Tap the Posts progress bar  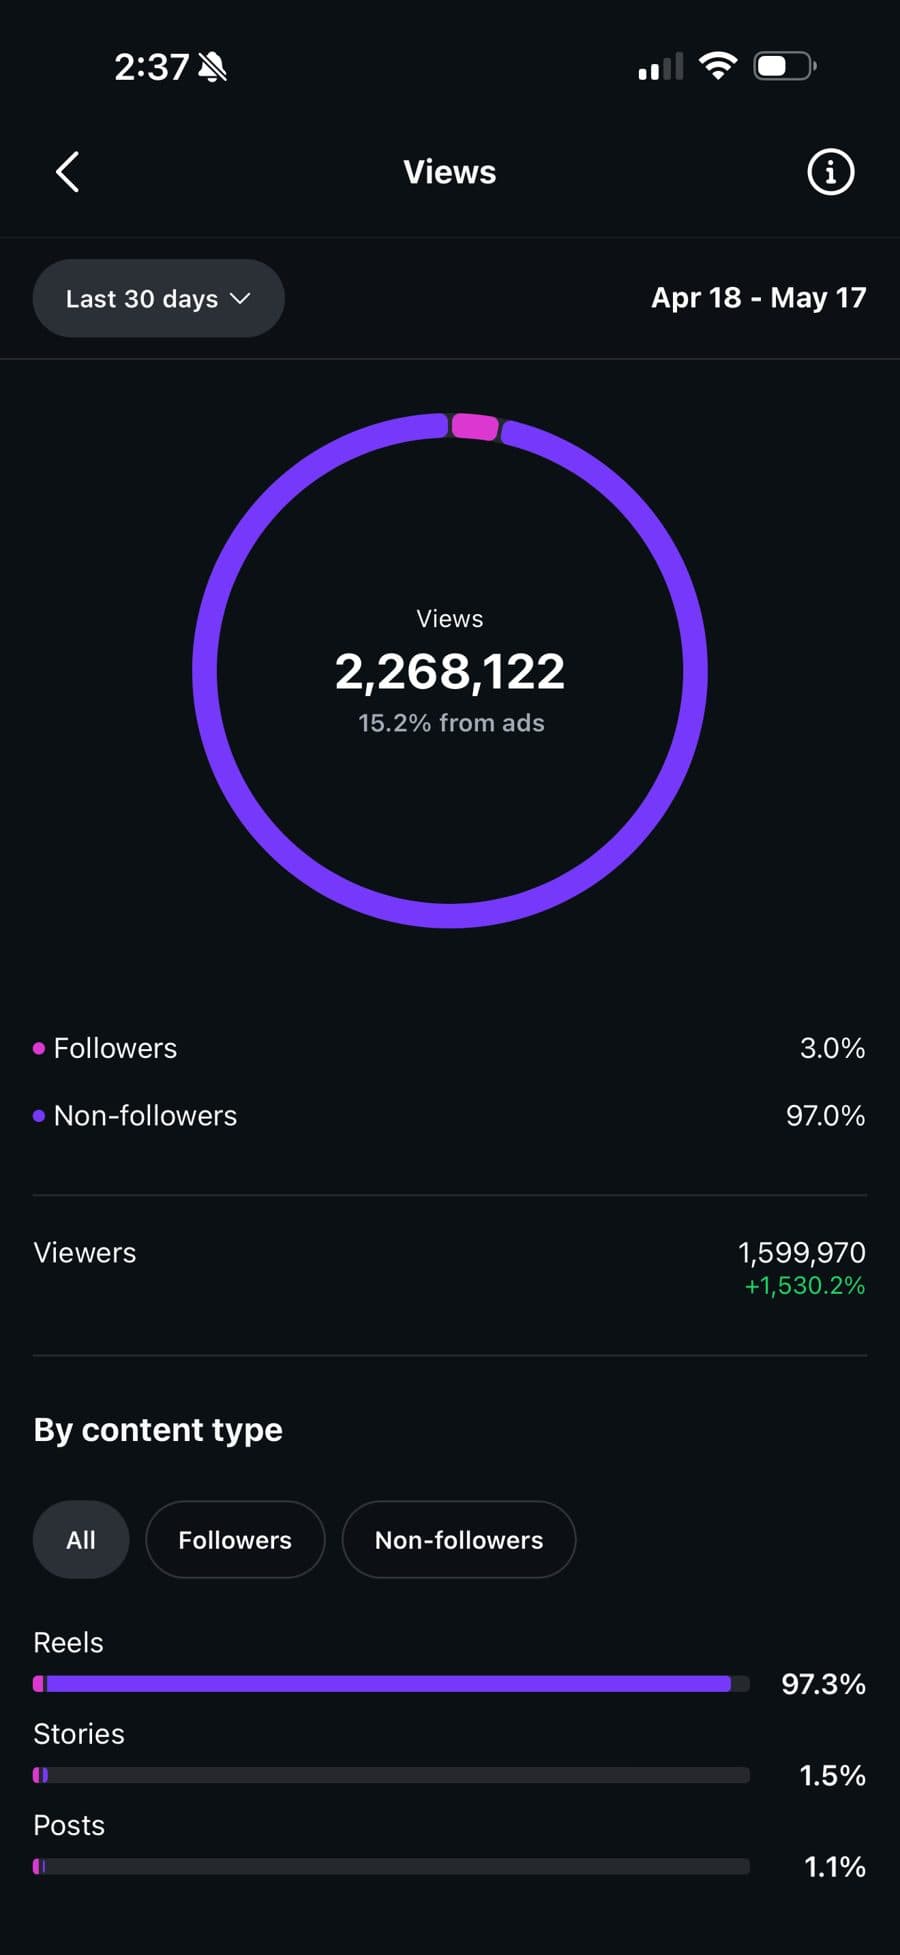391,1866
